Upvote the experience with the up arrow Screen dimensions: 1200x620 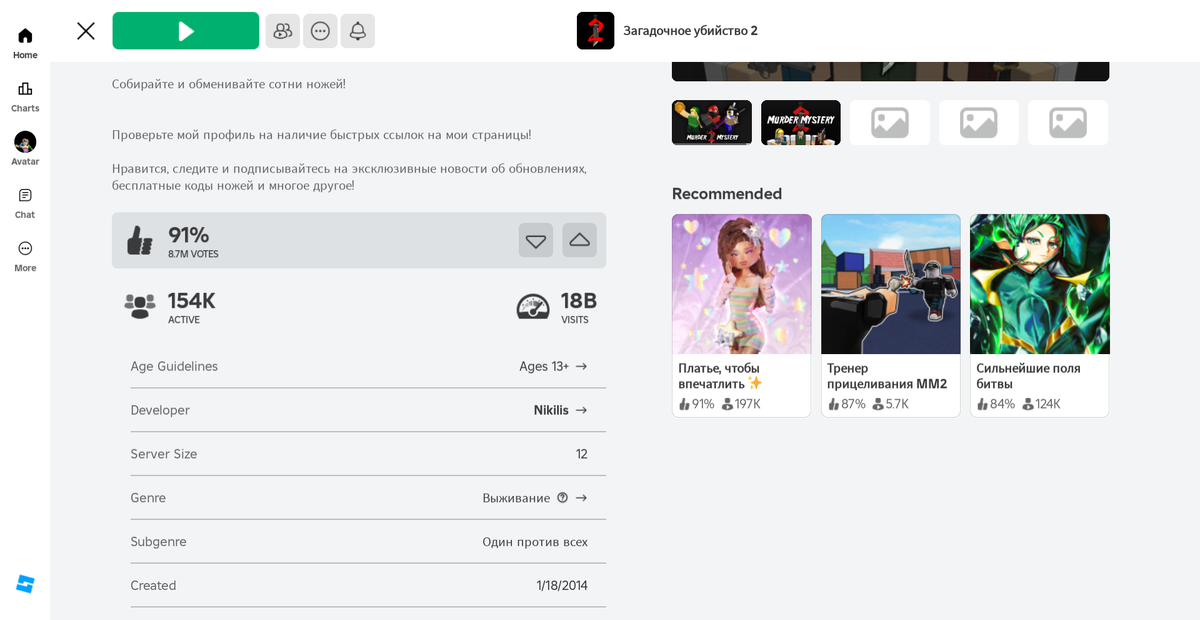[x=579, y=240]
